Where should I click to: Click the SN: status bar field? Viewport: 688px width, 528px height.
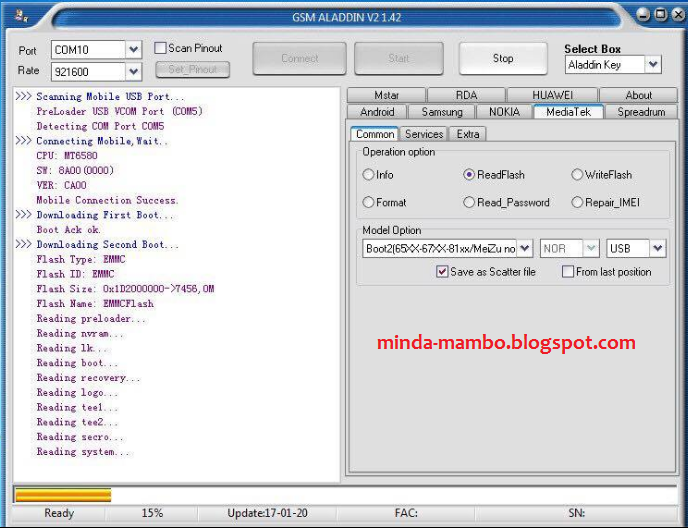[x=577, y=513]
